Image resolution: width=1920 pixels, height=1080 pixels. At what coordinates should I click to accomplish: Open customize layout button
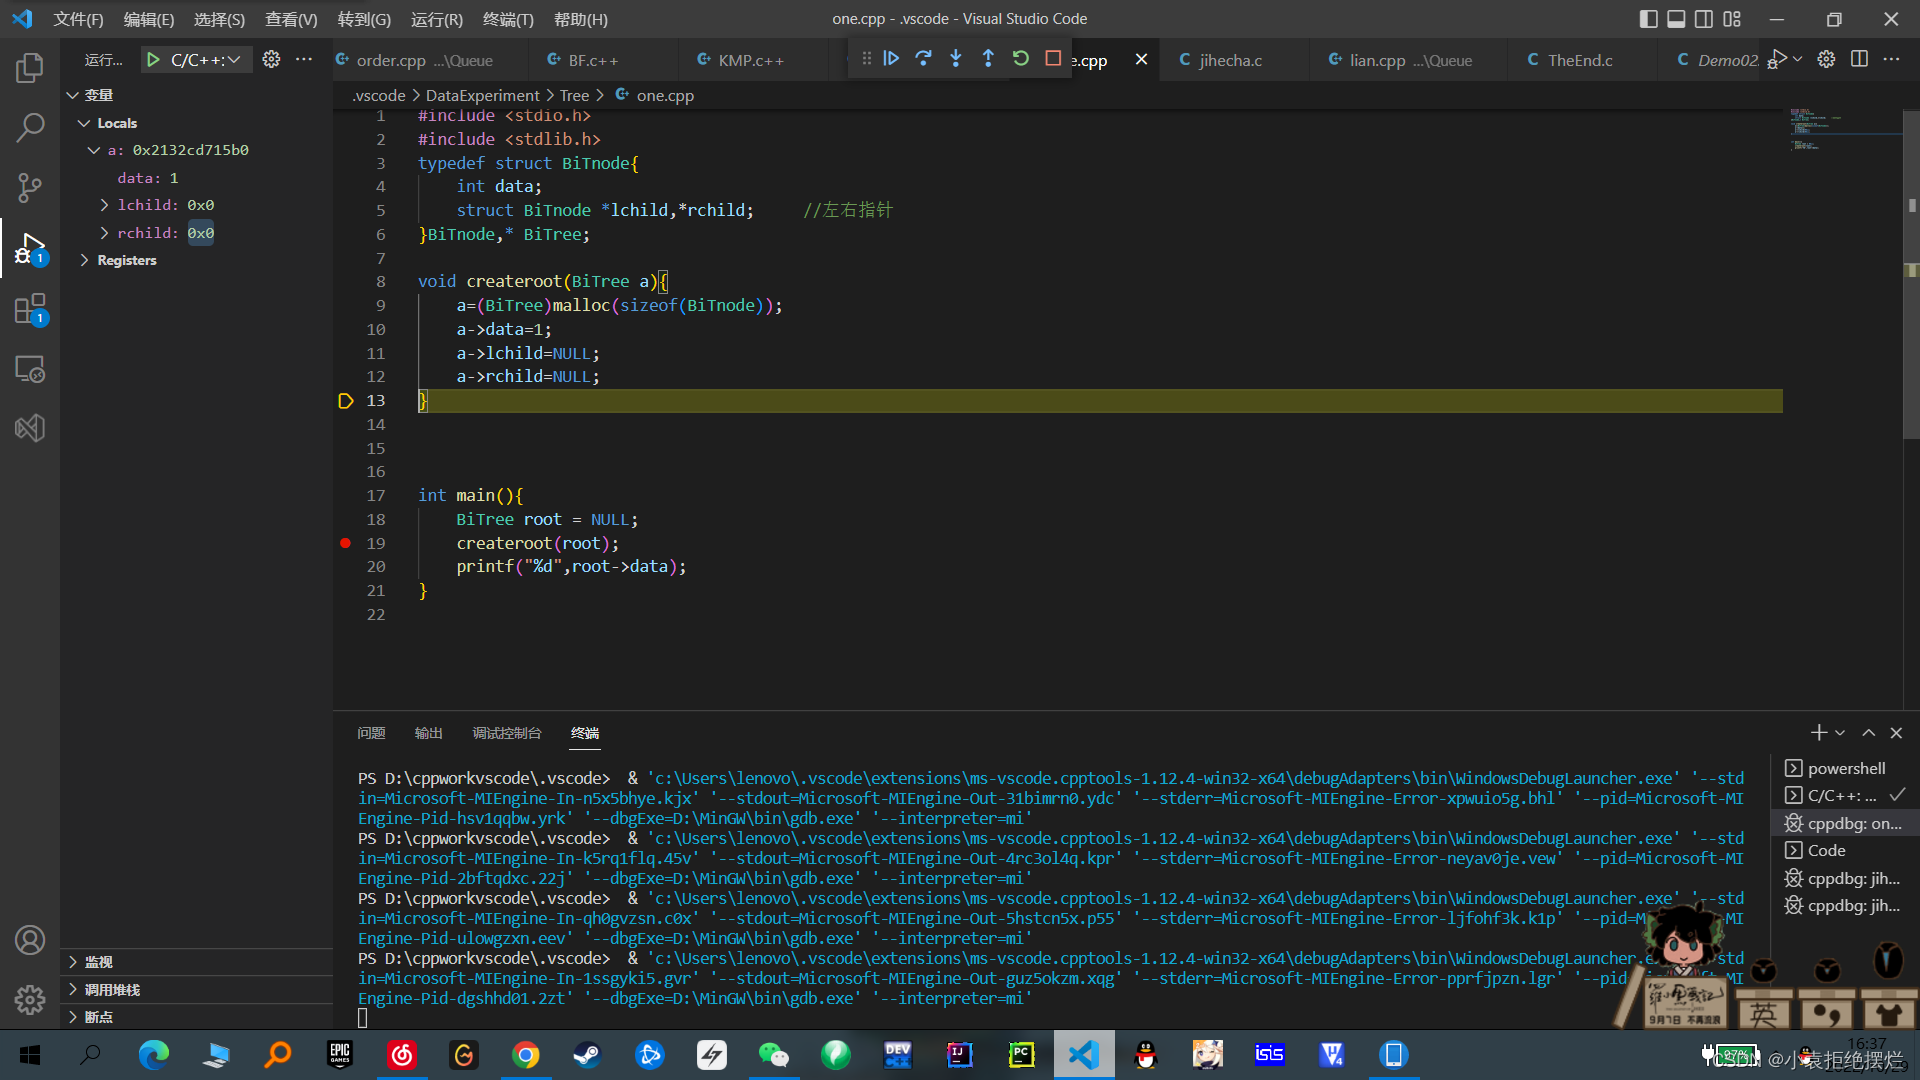click(x=1732, y=19)
